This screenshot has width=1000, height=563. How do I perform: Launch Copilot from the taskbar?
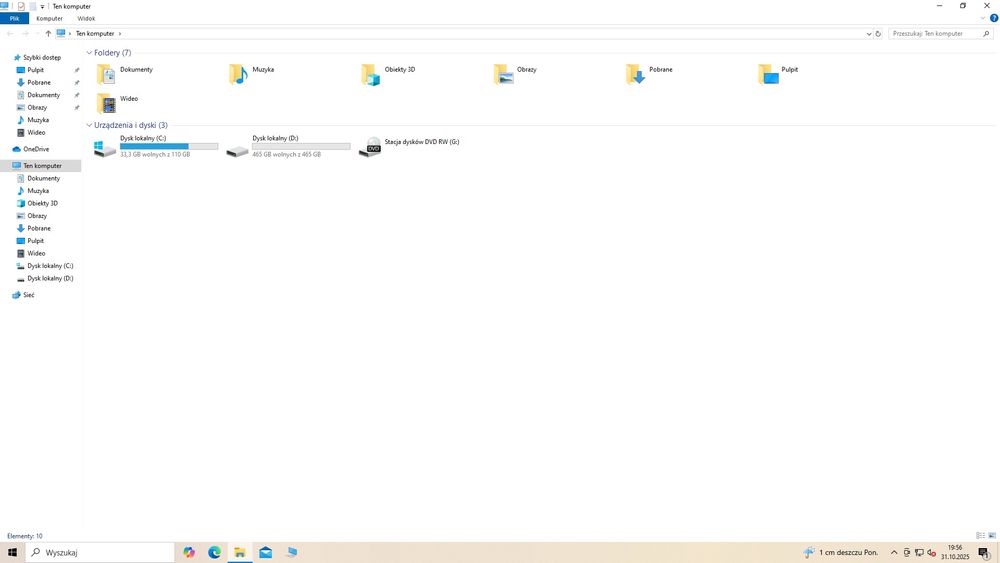point(189,552)
